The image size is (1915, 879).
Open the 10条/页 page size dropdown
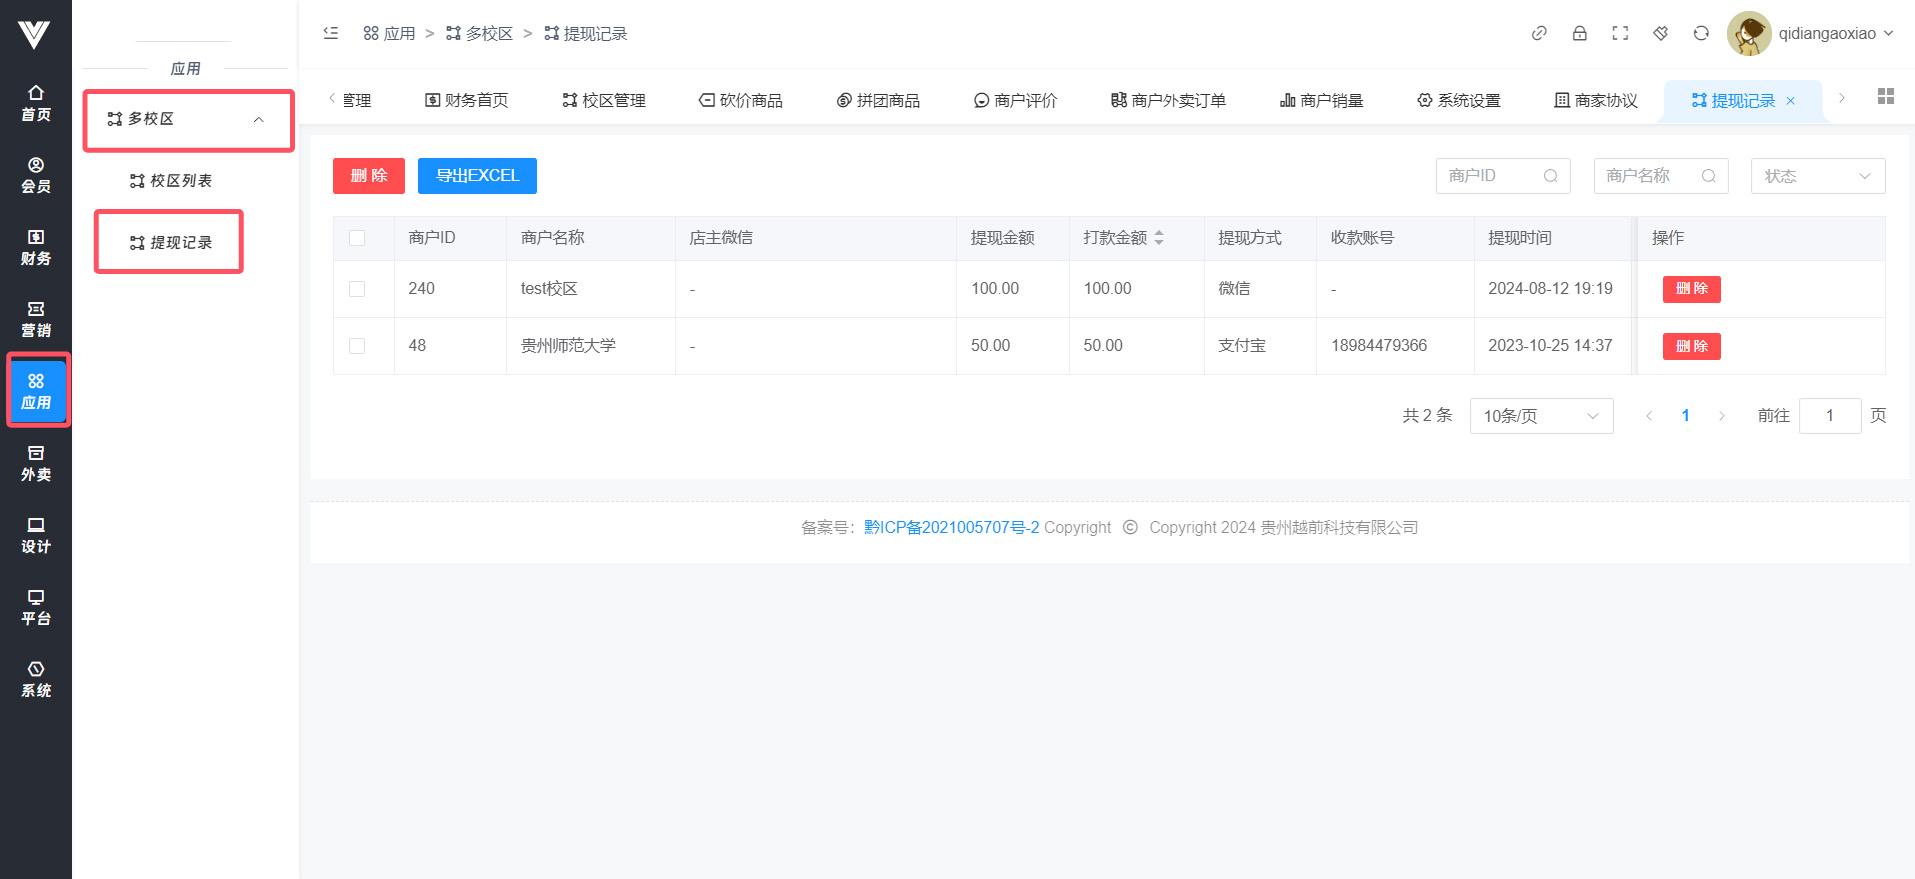click(1540, 416)
